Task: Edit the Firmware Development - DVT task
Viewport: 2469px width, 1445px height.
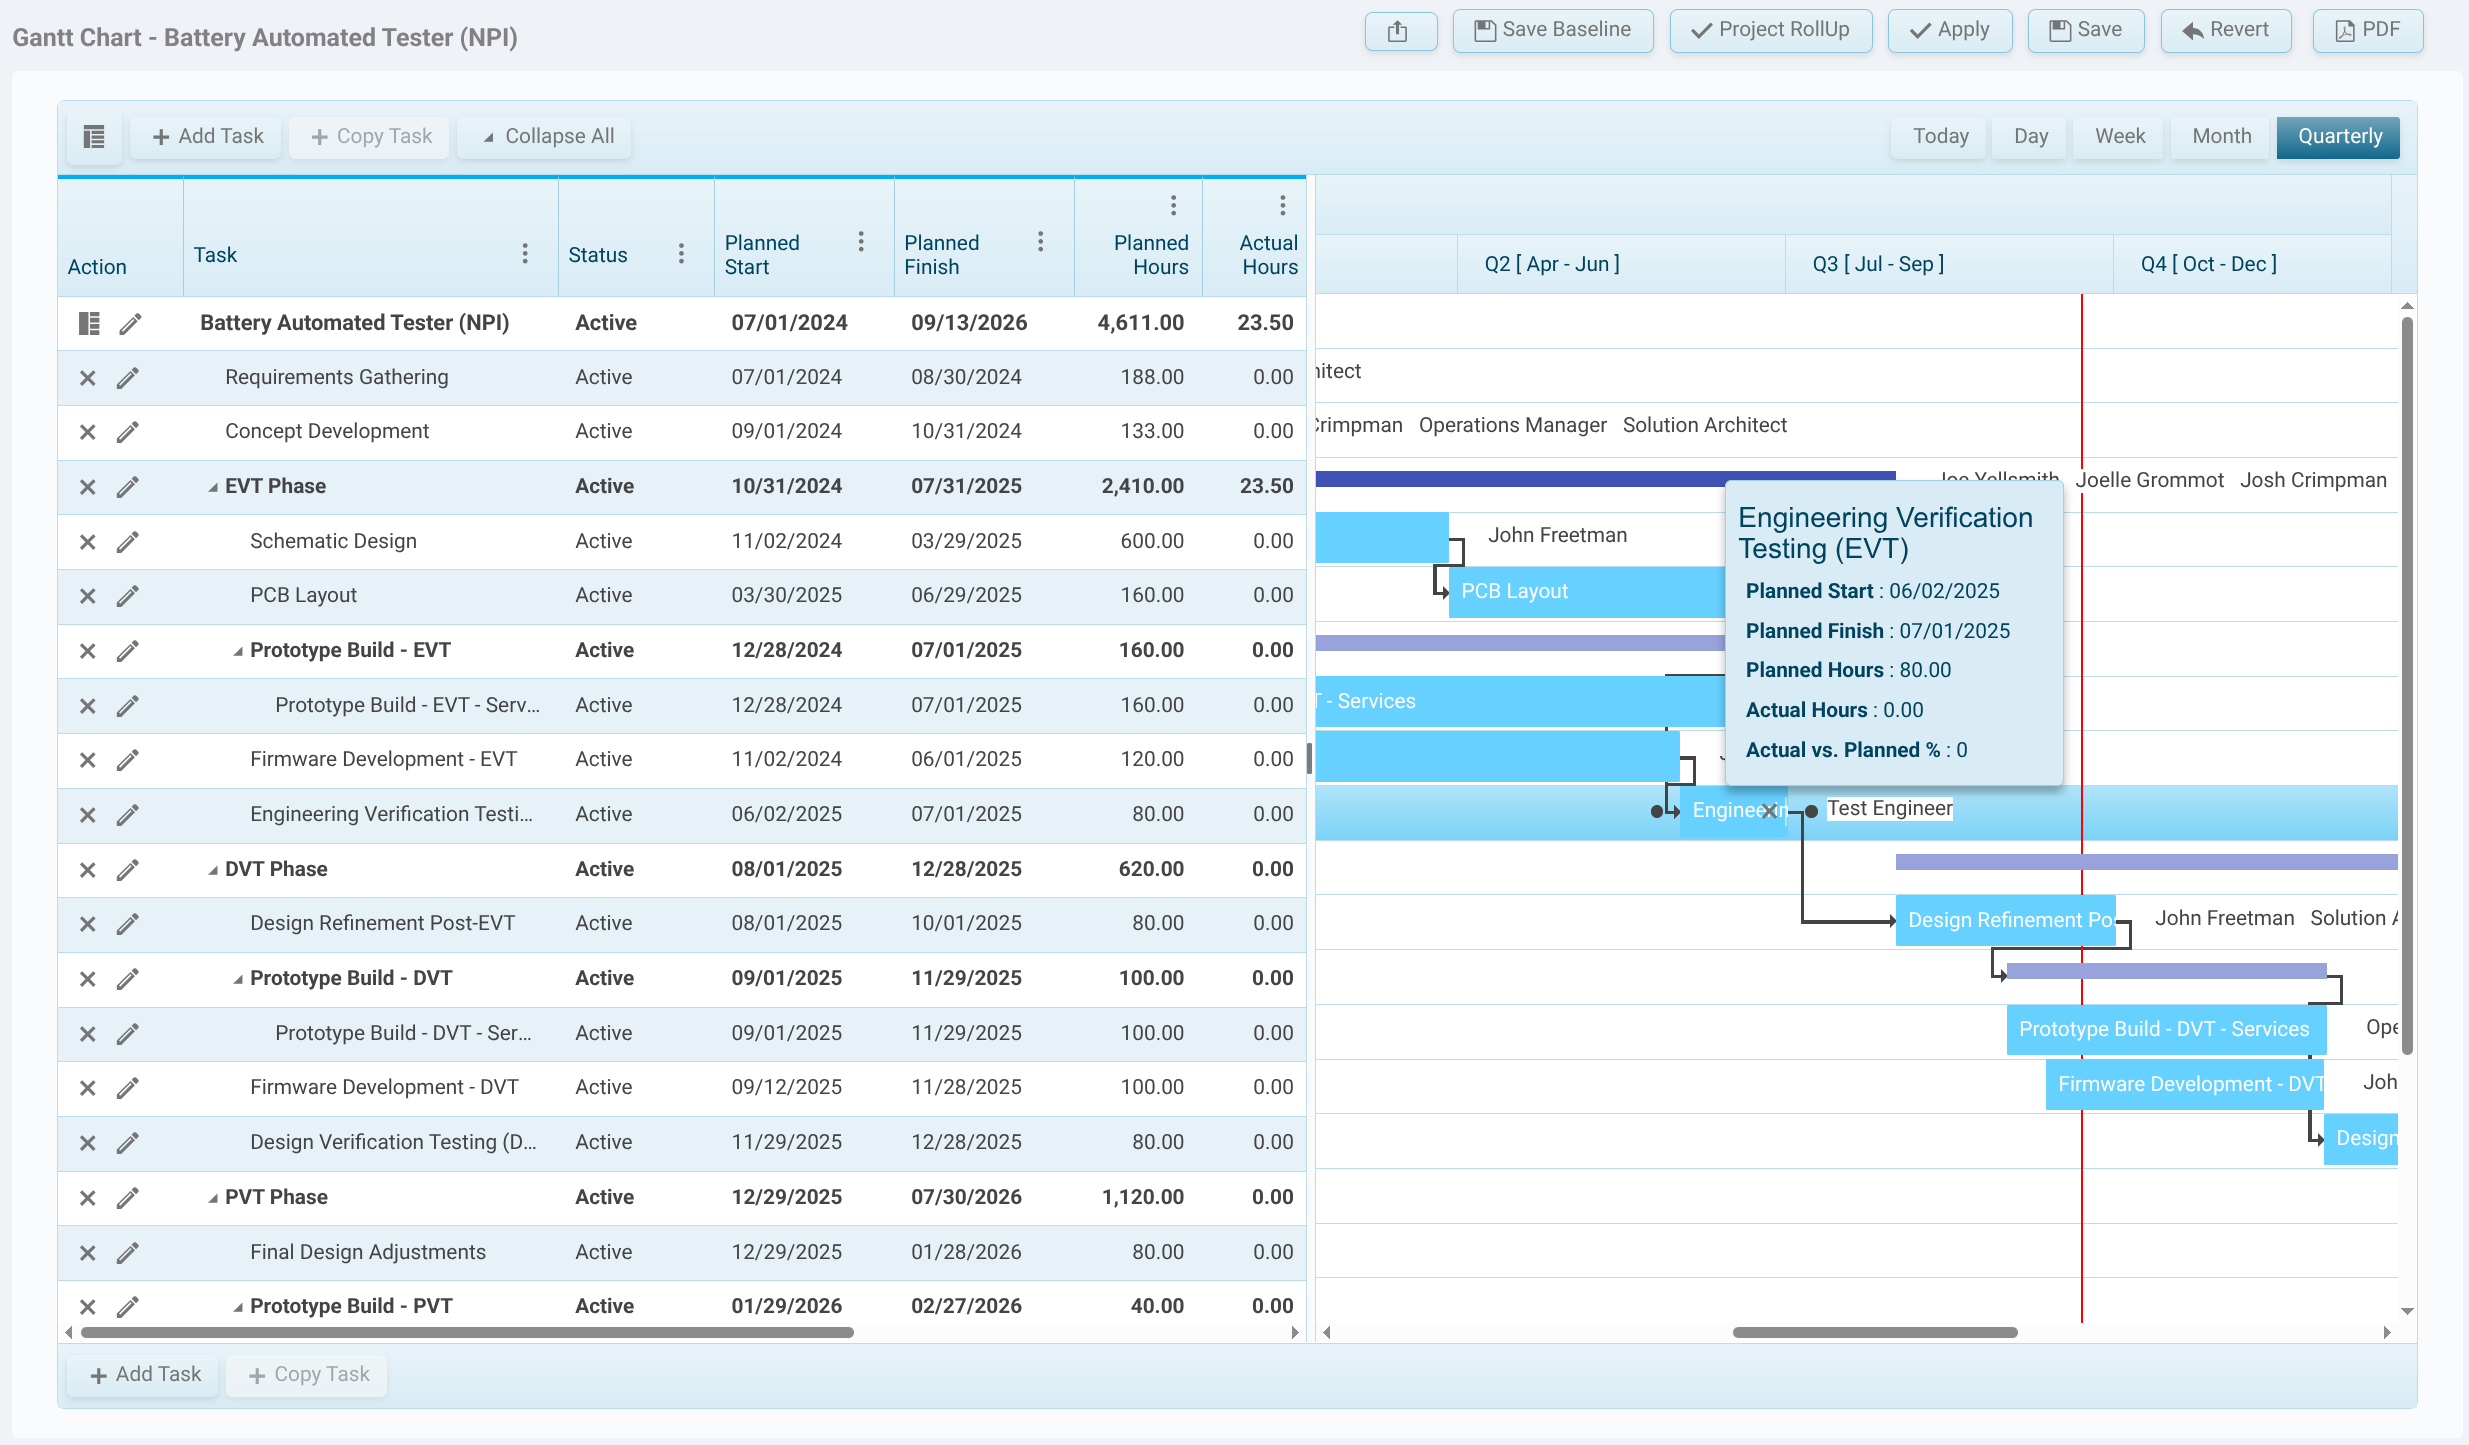Action: click(127, 1088)
